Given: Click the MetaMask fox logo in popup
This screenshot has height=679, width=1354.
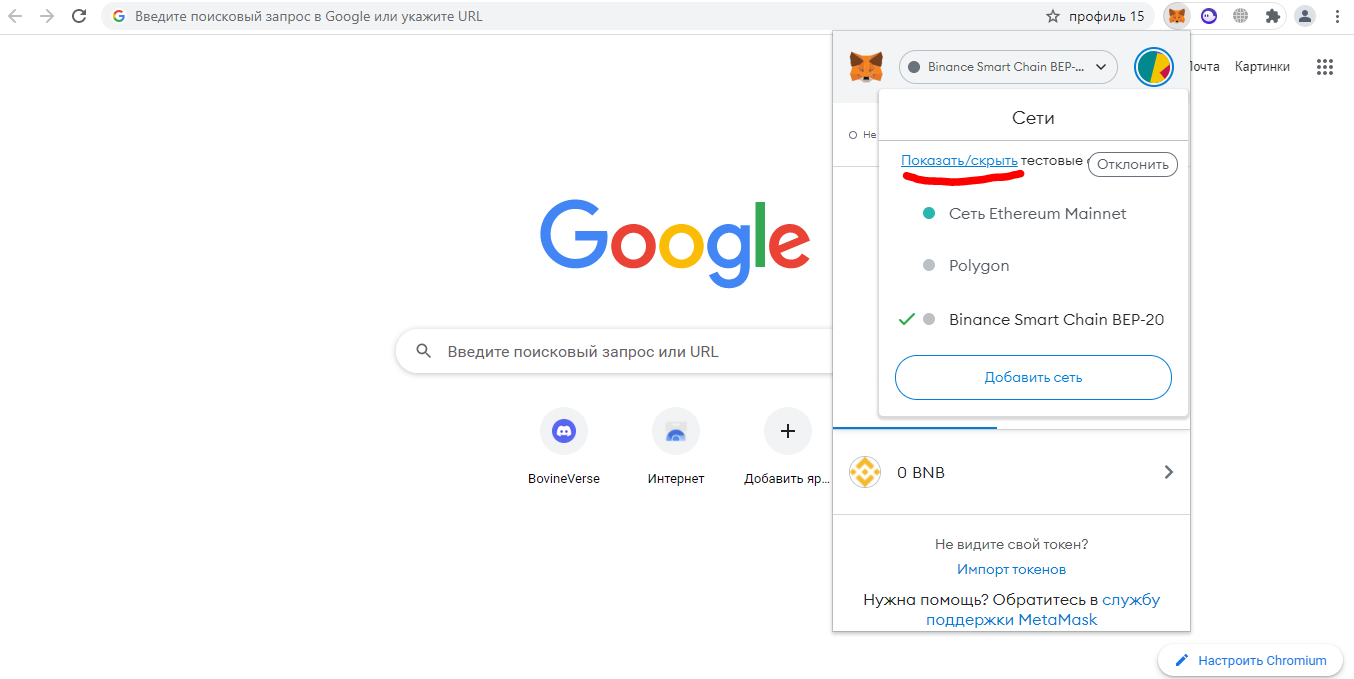Looking at the screenshot, I should [866, 67].
